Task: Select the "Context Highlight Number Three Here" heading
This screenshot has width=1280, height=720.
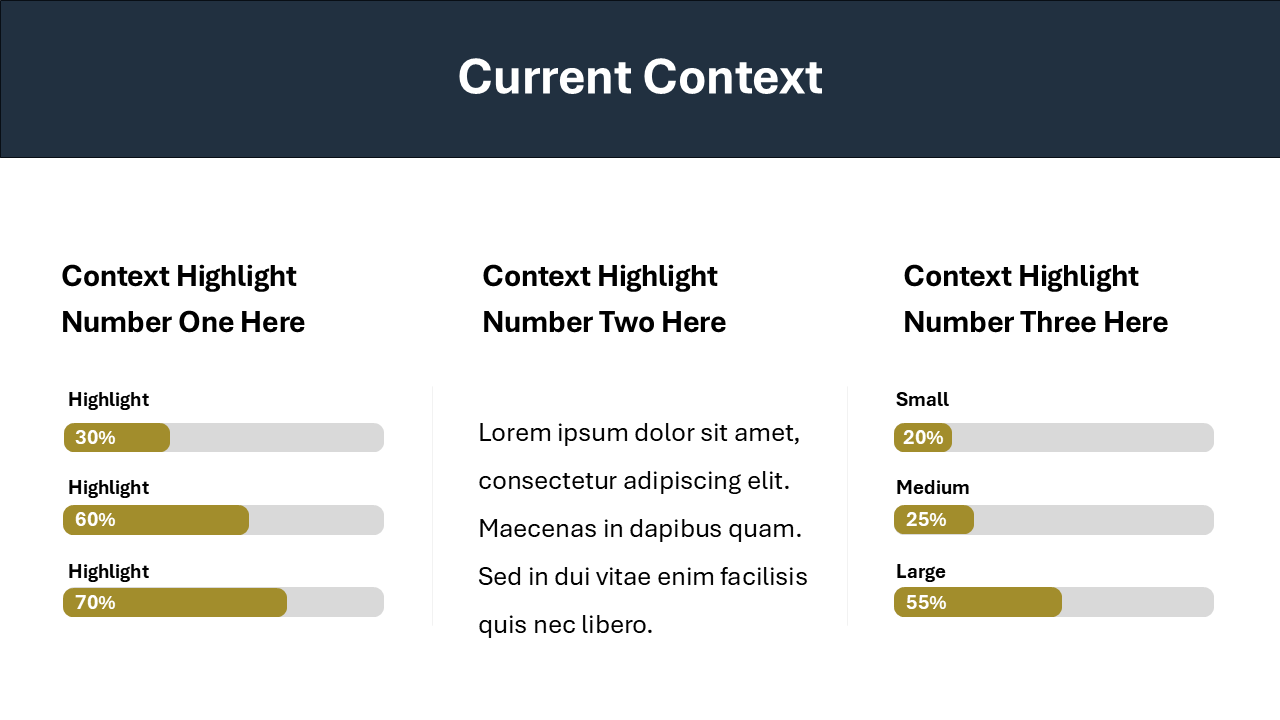Action: coord(1035,299)
